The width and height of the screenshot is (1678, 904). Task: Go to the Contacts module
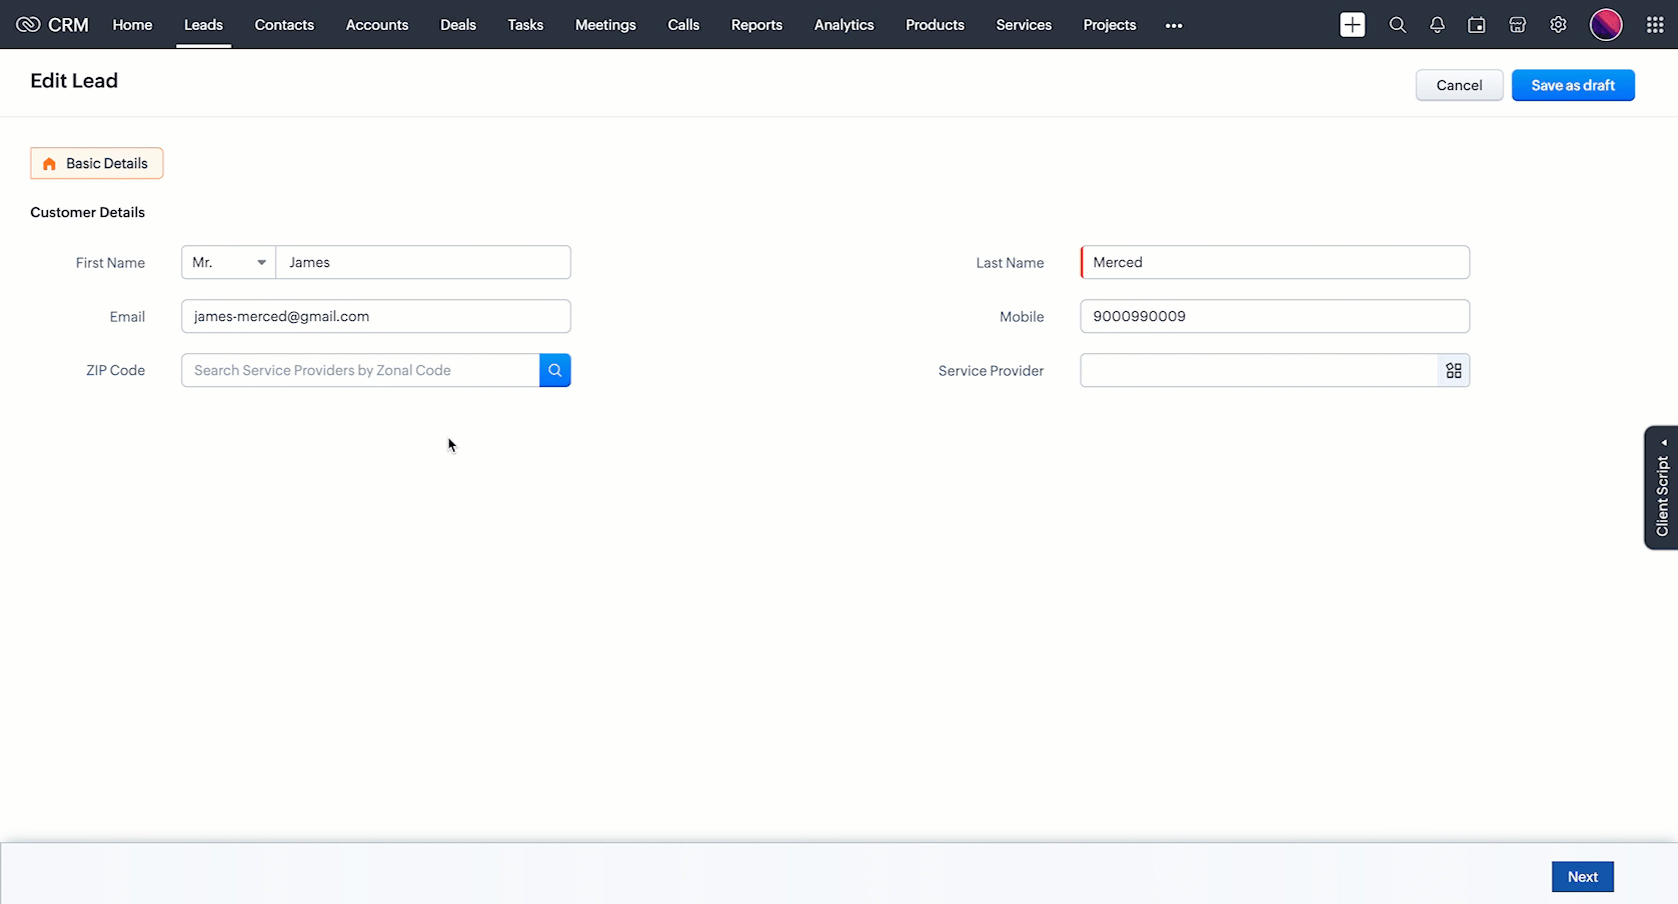[284, 25]
